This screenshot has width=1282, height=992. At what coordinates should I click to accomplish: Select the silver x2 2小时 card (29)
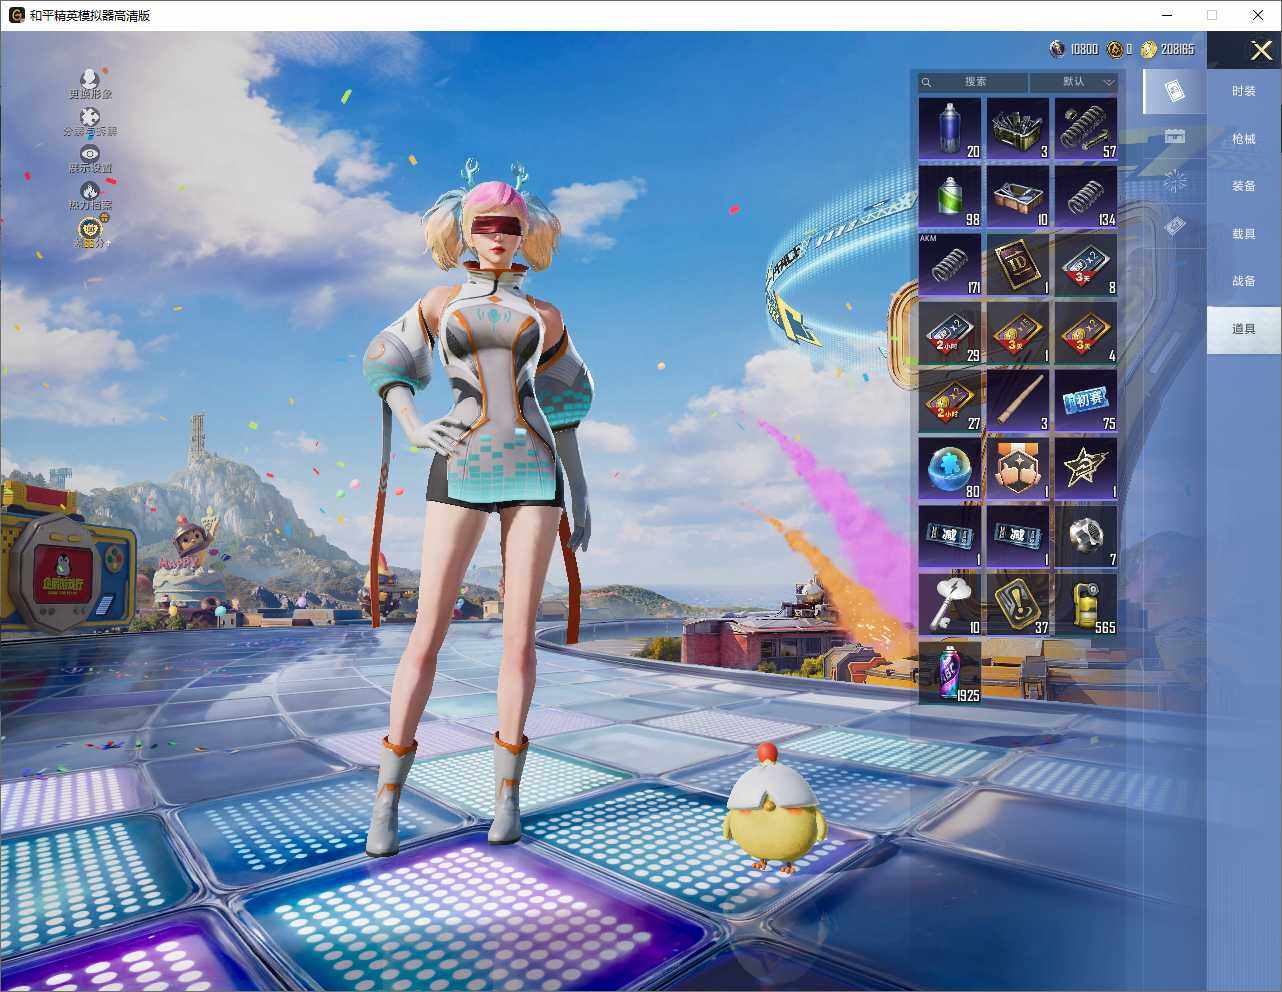[x=950, y=332]
